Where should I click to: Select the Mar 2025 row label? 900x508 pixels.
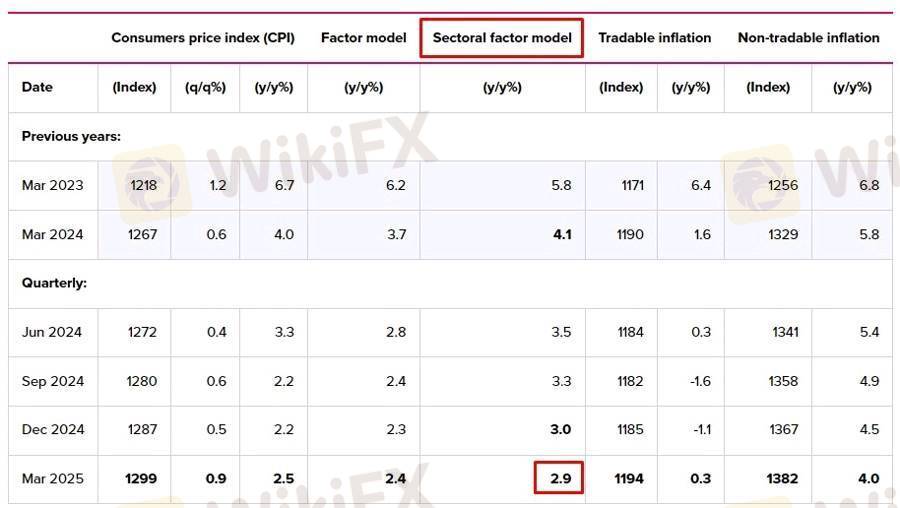pyautogui.click(x=52, y=478)
